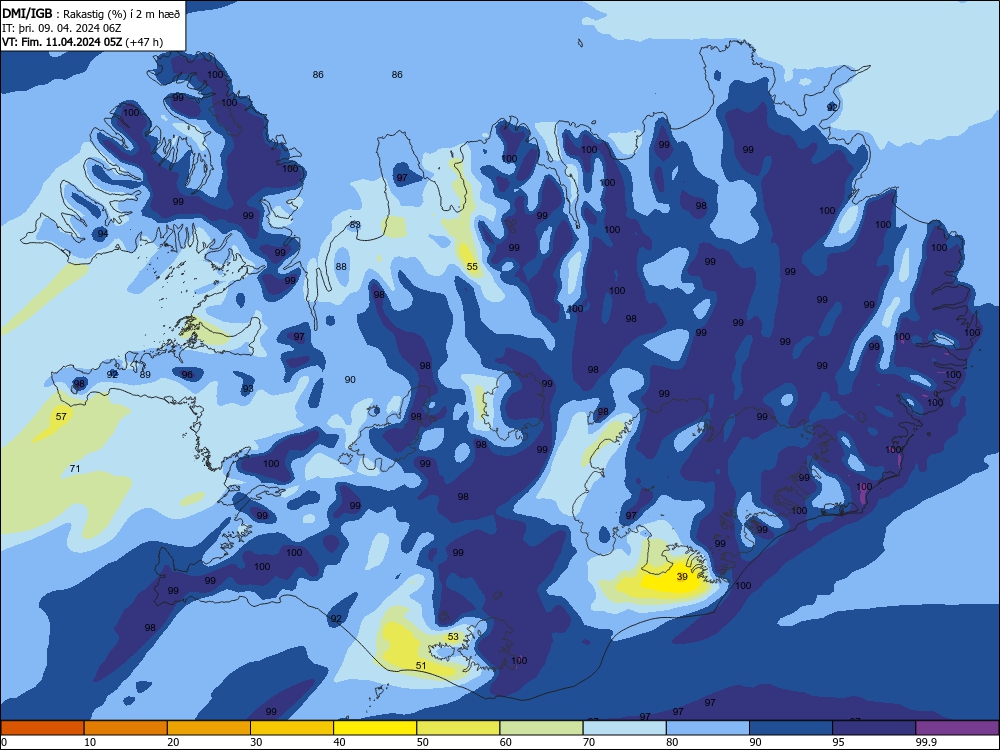This screenshot has height=750, width=1000.
Task: Click the humidity value 53 in the south
Action: tap(453, 636)
